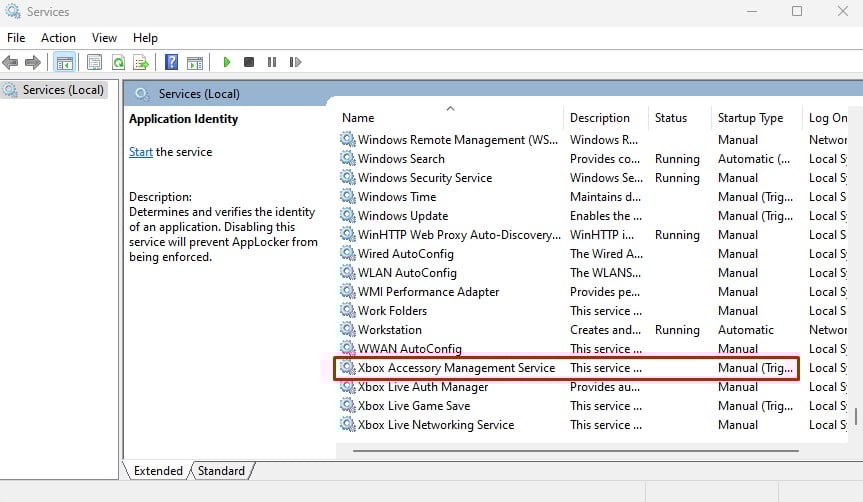Viewport: 863px width, 502px height.
Task: Sort the list by the Name column header
Action: click(x=450, y=118)
